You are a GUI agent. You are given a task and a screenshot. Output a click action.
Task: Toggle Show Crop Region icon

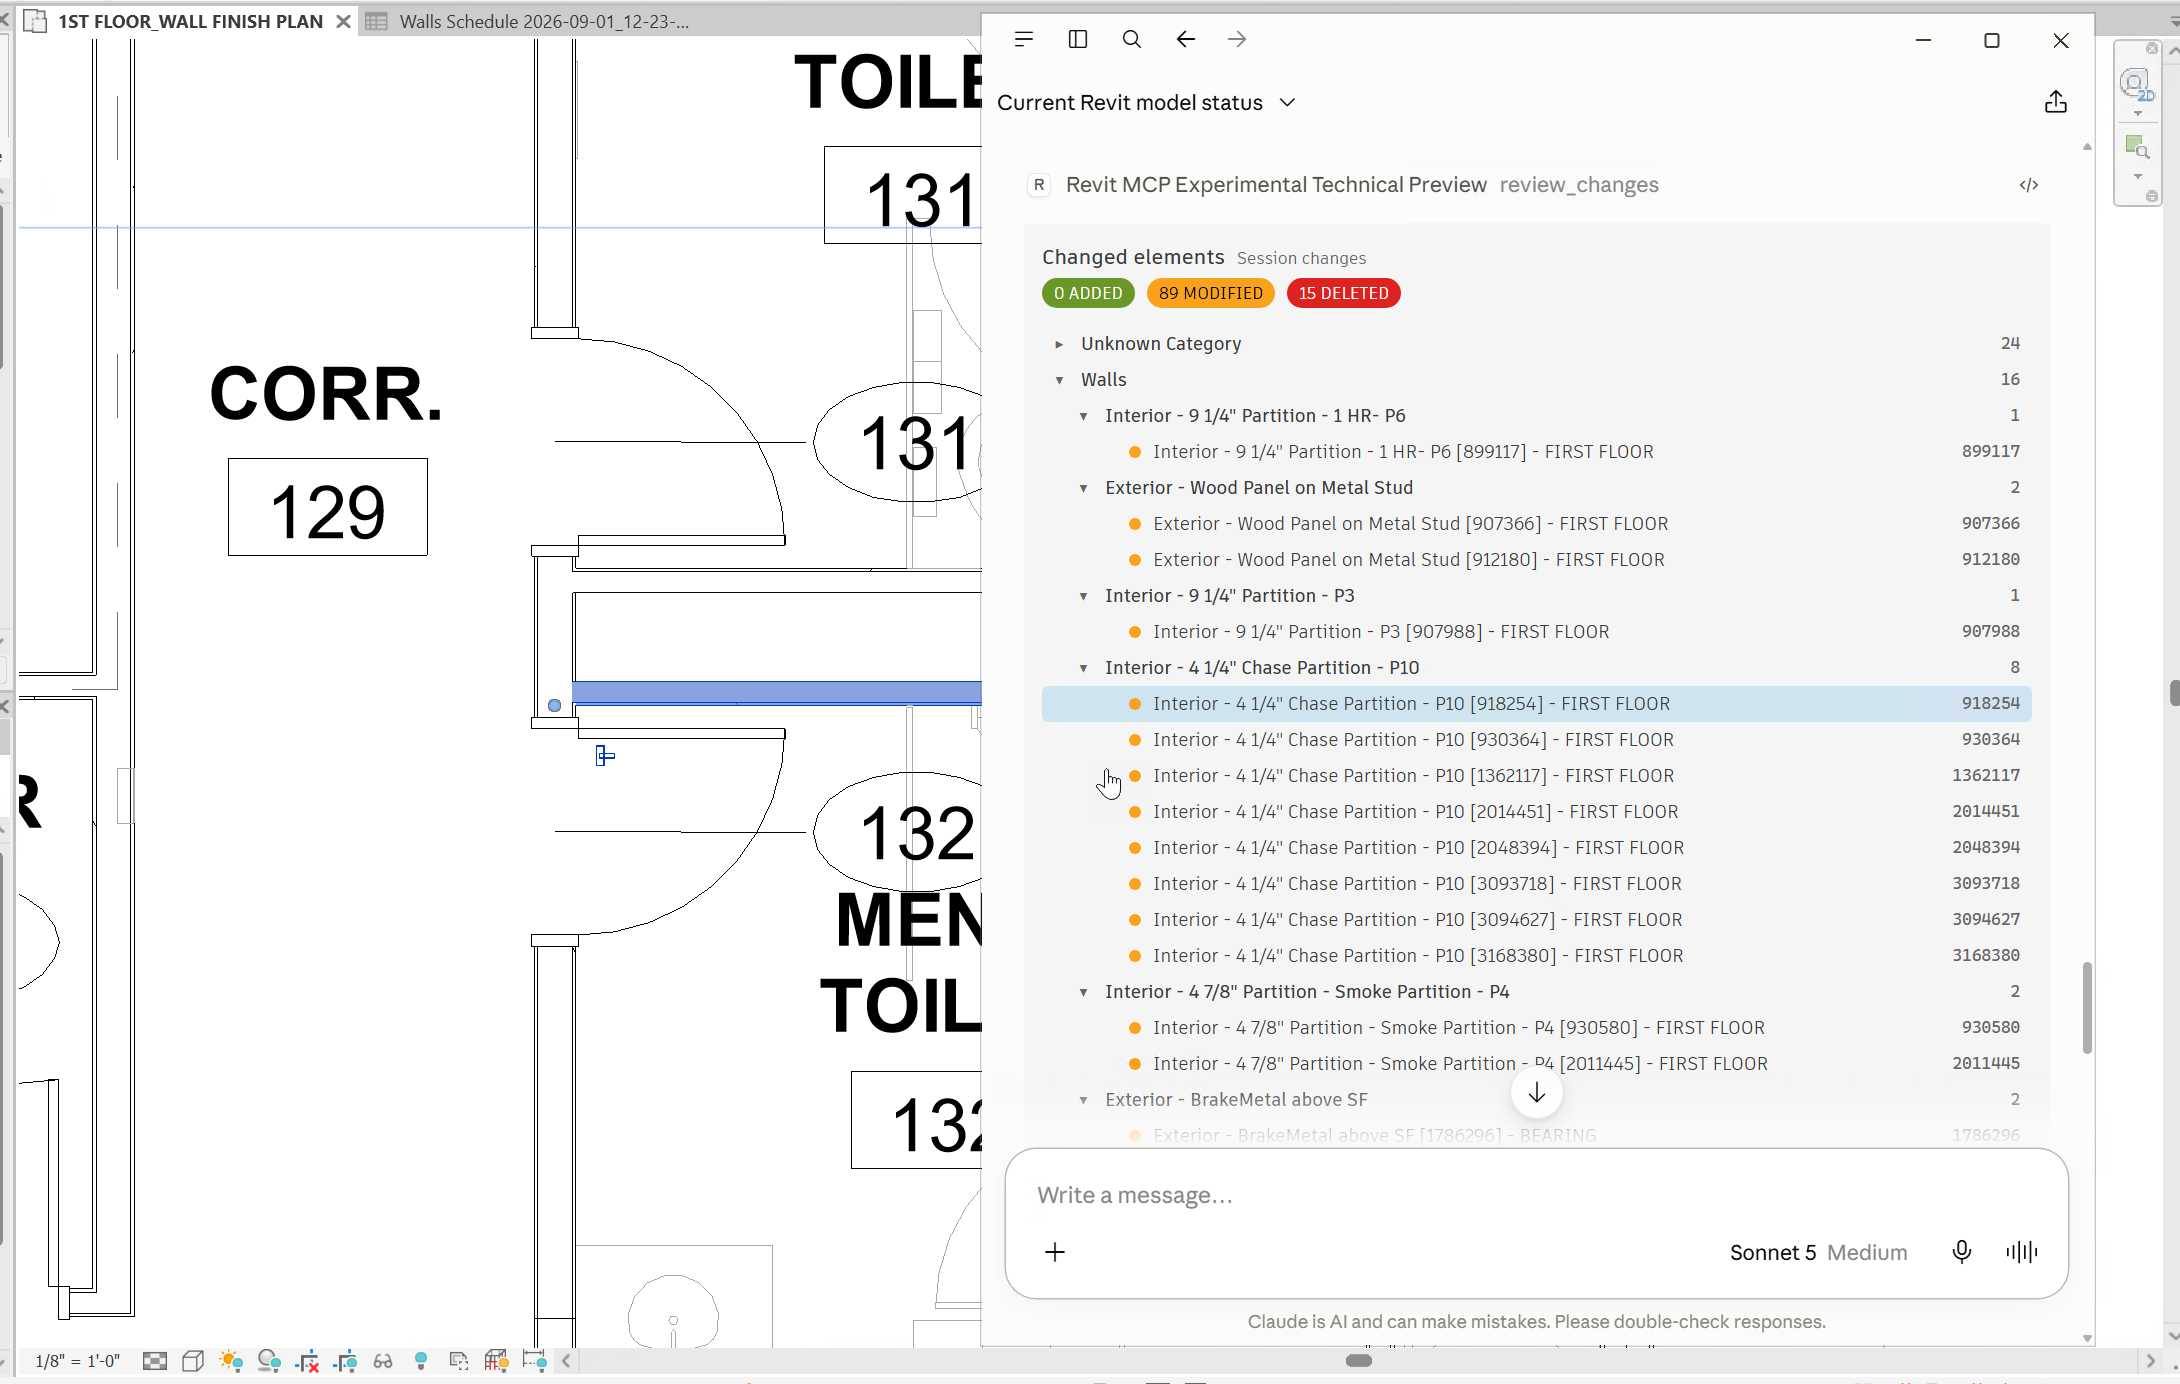[x=345, y=1361]
